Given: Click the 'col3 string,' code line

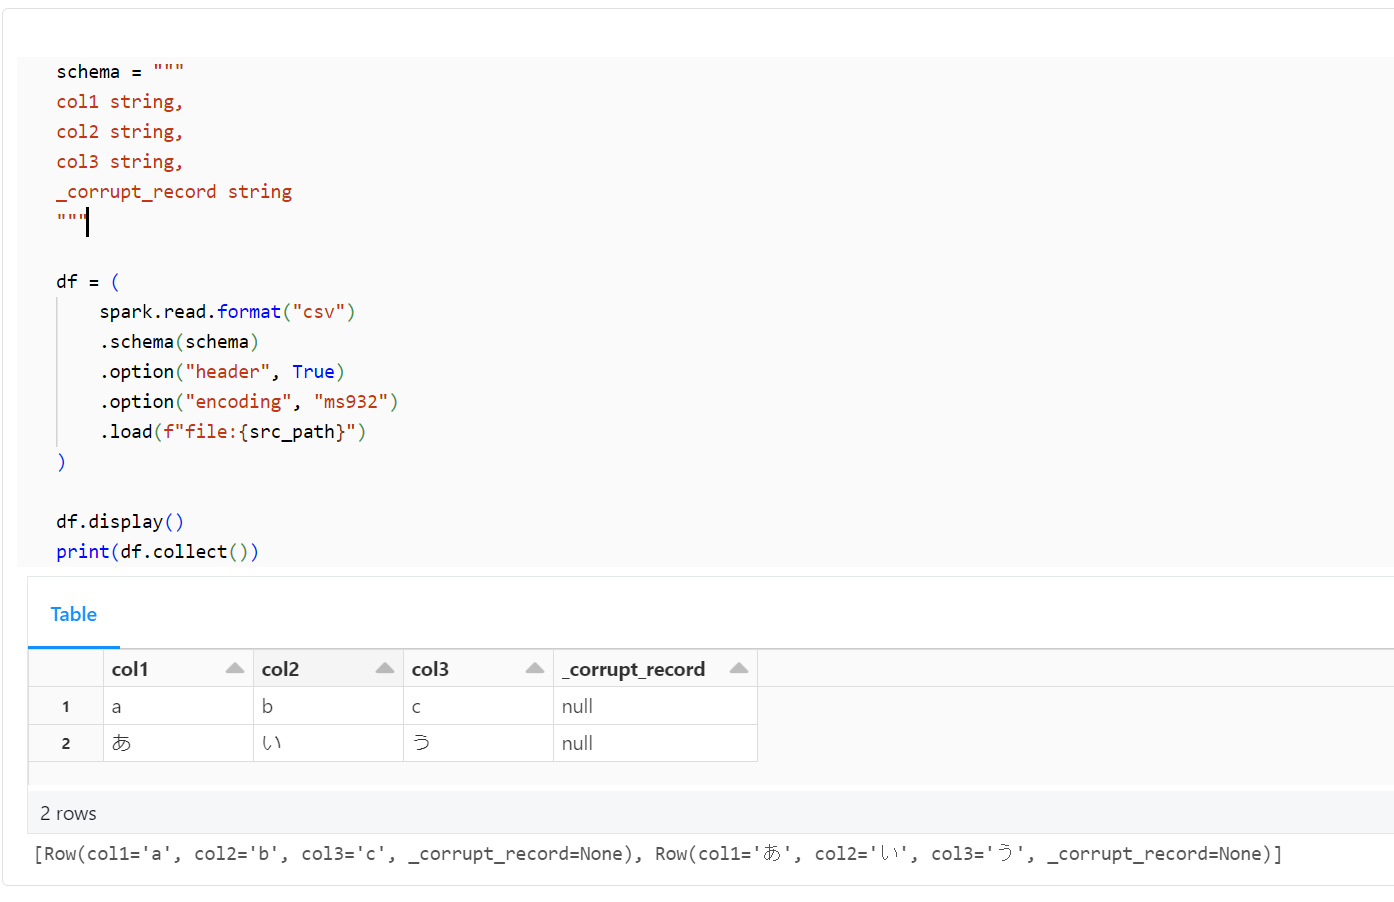Looking at the screenshot, I should point(119,162).
